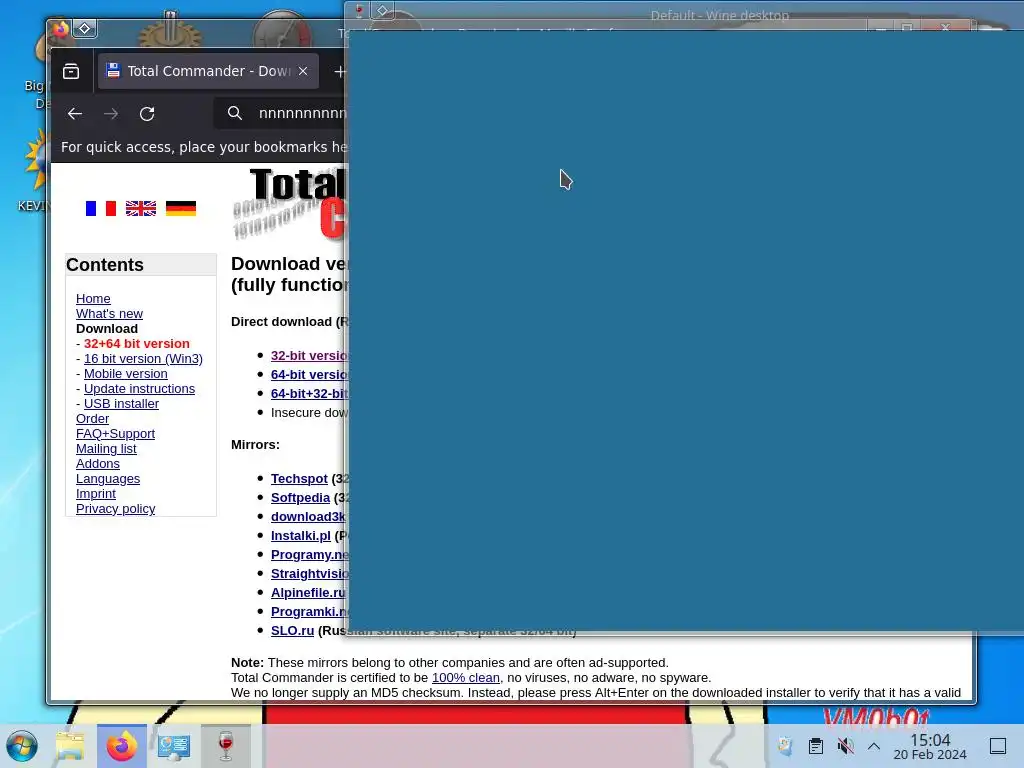Open the Softpedia mirror link
Screen dimensions: 1024x768
coord(300,498)
